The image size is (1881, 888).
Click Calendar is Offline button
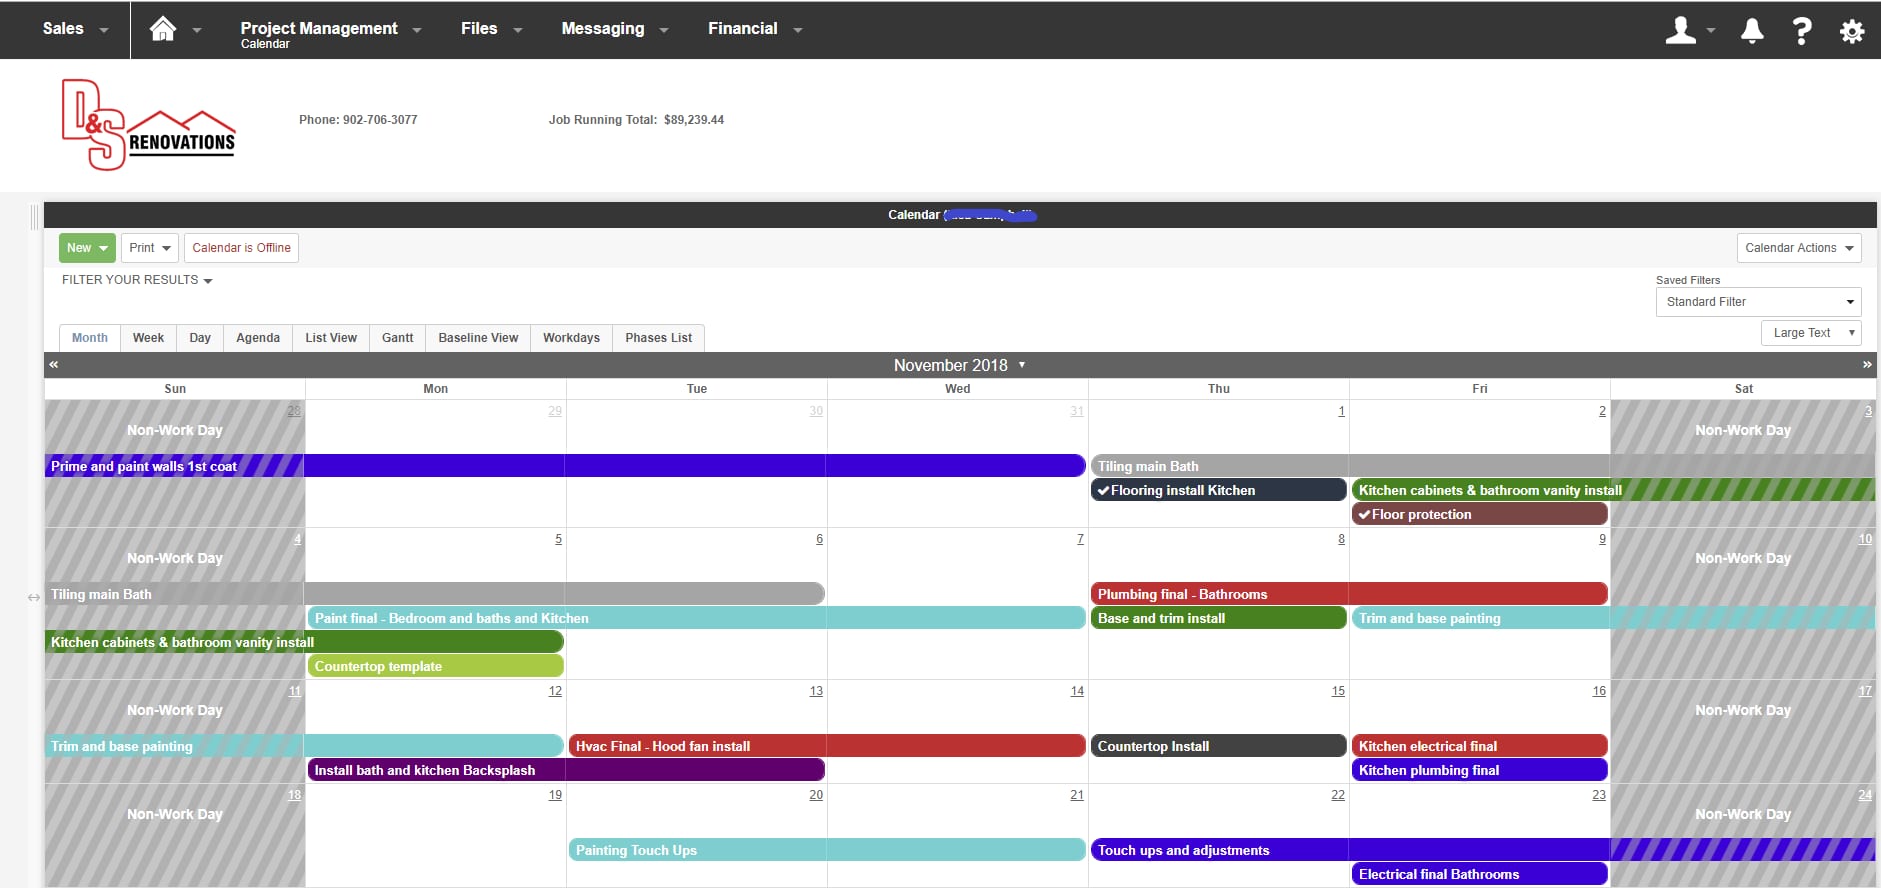click(241, 248)
